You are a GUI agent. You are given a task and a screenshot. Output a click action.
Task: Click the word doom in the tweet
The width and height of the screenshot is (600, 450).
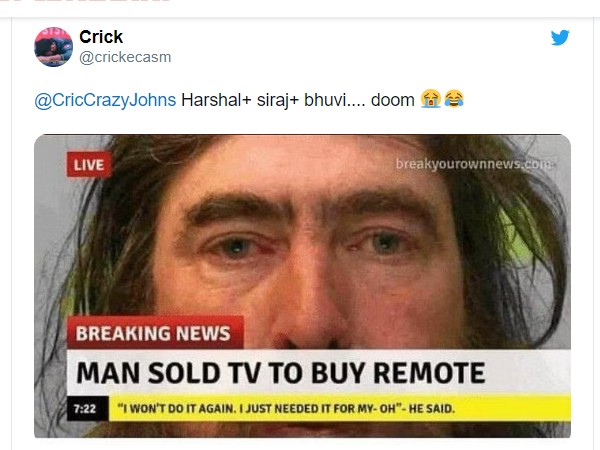(393, 100)
